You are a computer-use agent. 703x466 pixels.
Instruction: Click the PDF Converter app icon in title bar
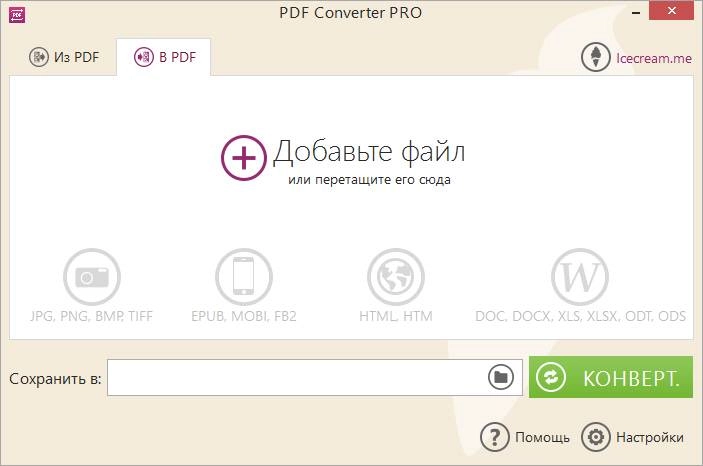[17, 15]
